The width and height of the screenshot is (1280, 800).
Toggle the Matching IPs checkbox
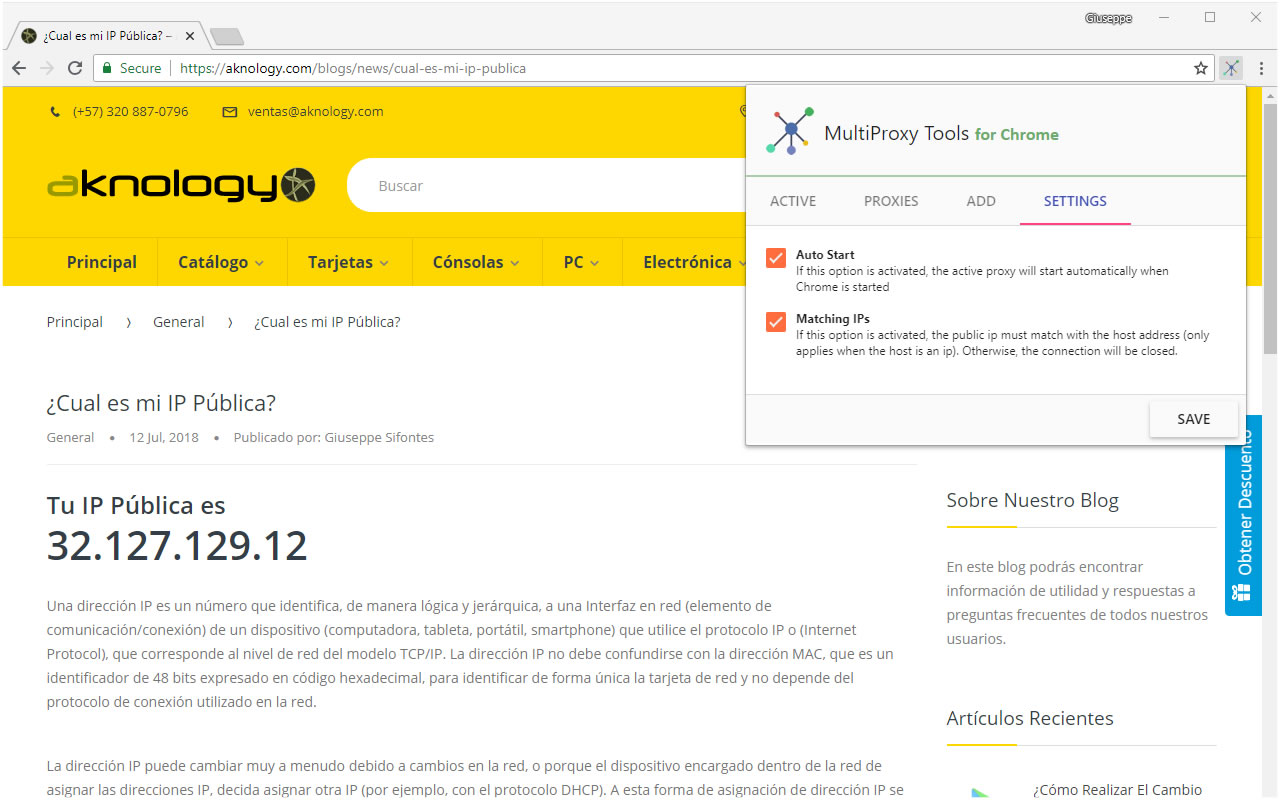[776, 322]
